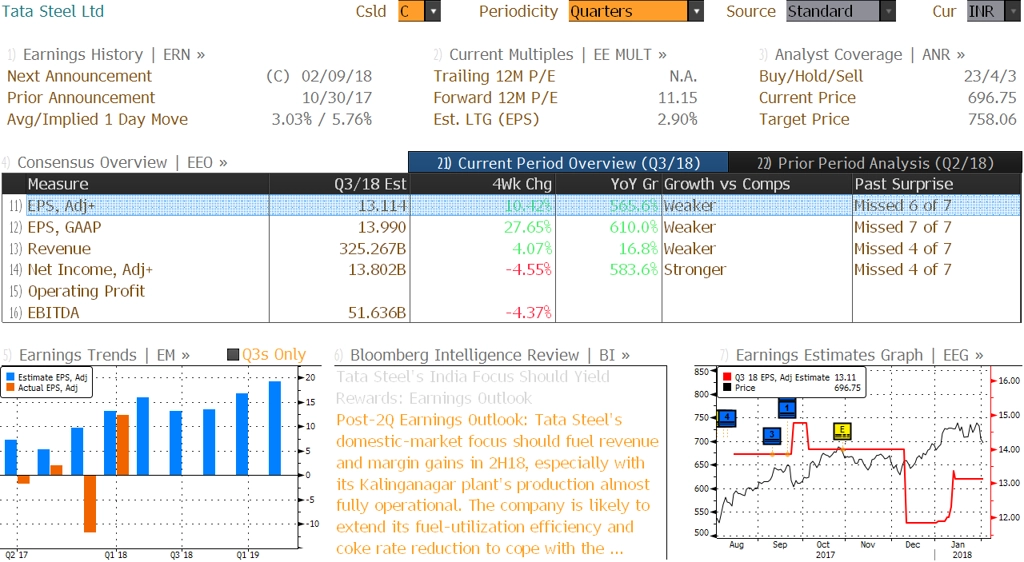Open the Periodicity Quarters dropdown arrow
The image size is (1024, 562).
pyautogui.click(x=696, y=11)
